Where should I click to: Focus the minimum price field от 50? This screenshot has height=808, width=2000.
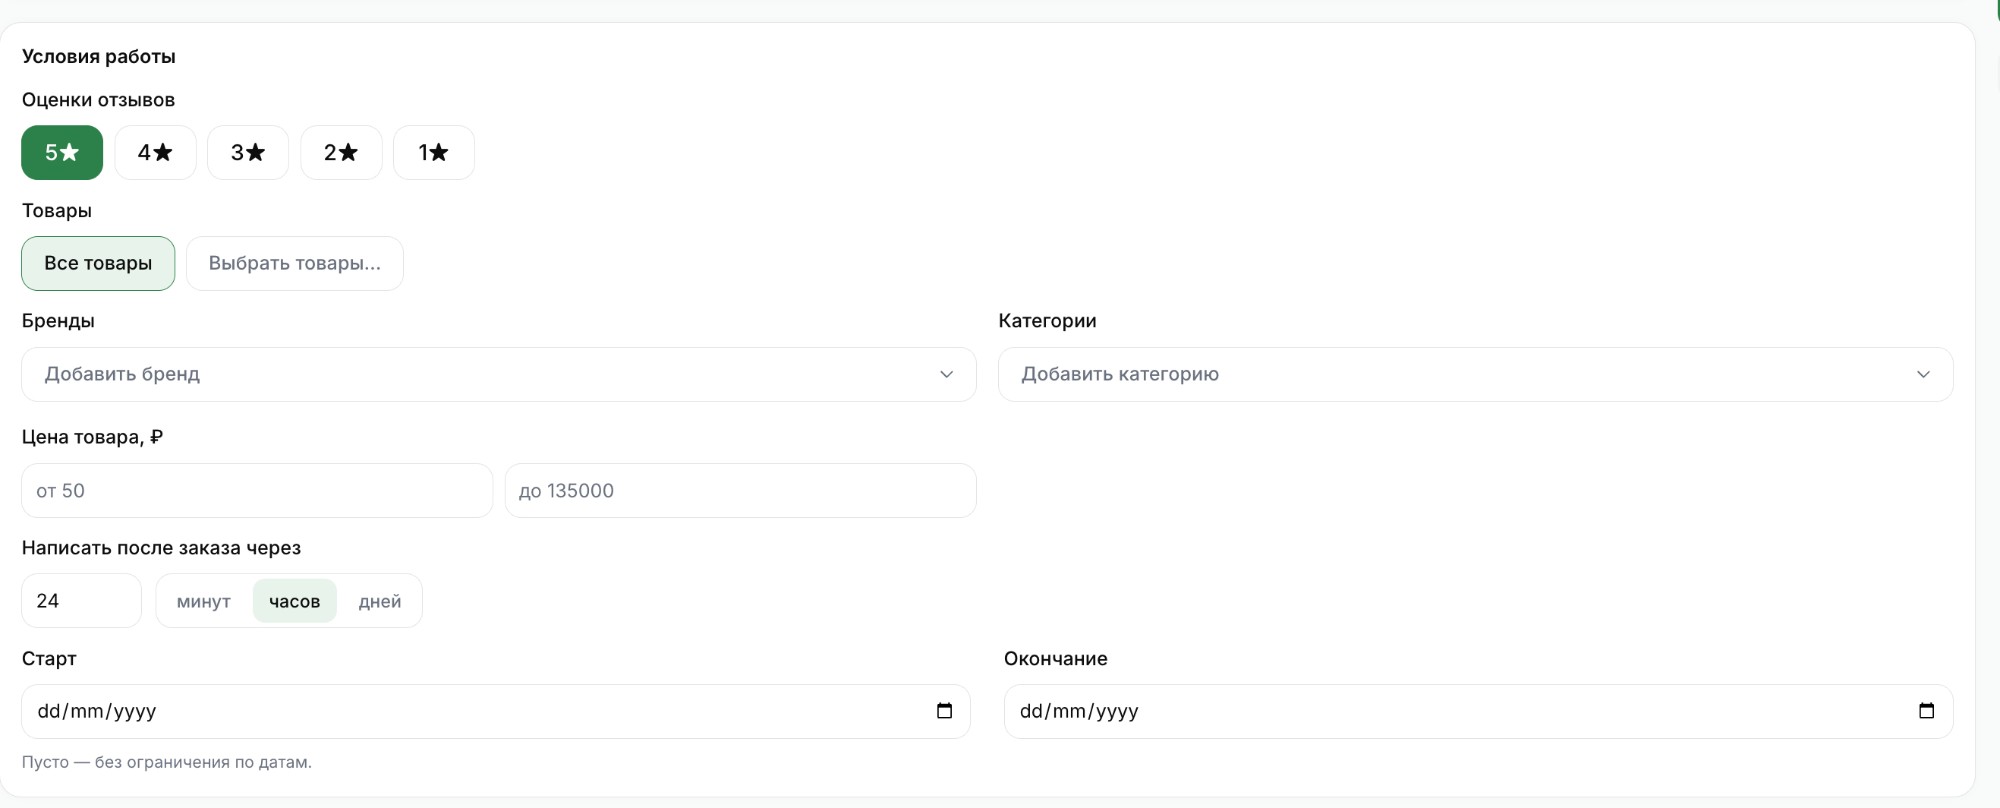click(257, 490)
